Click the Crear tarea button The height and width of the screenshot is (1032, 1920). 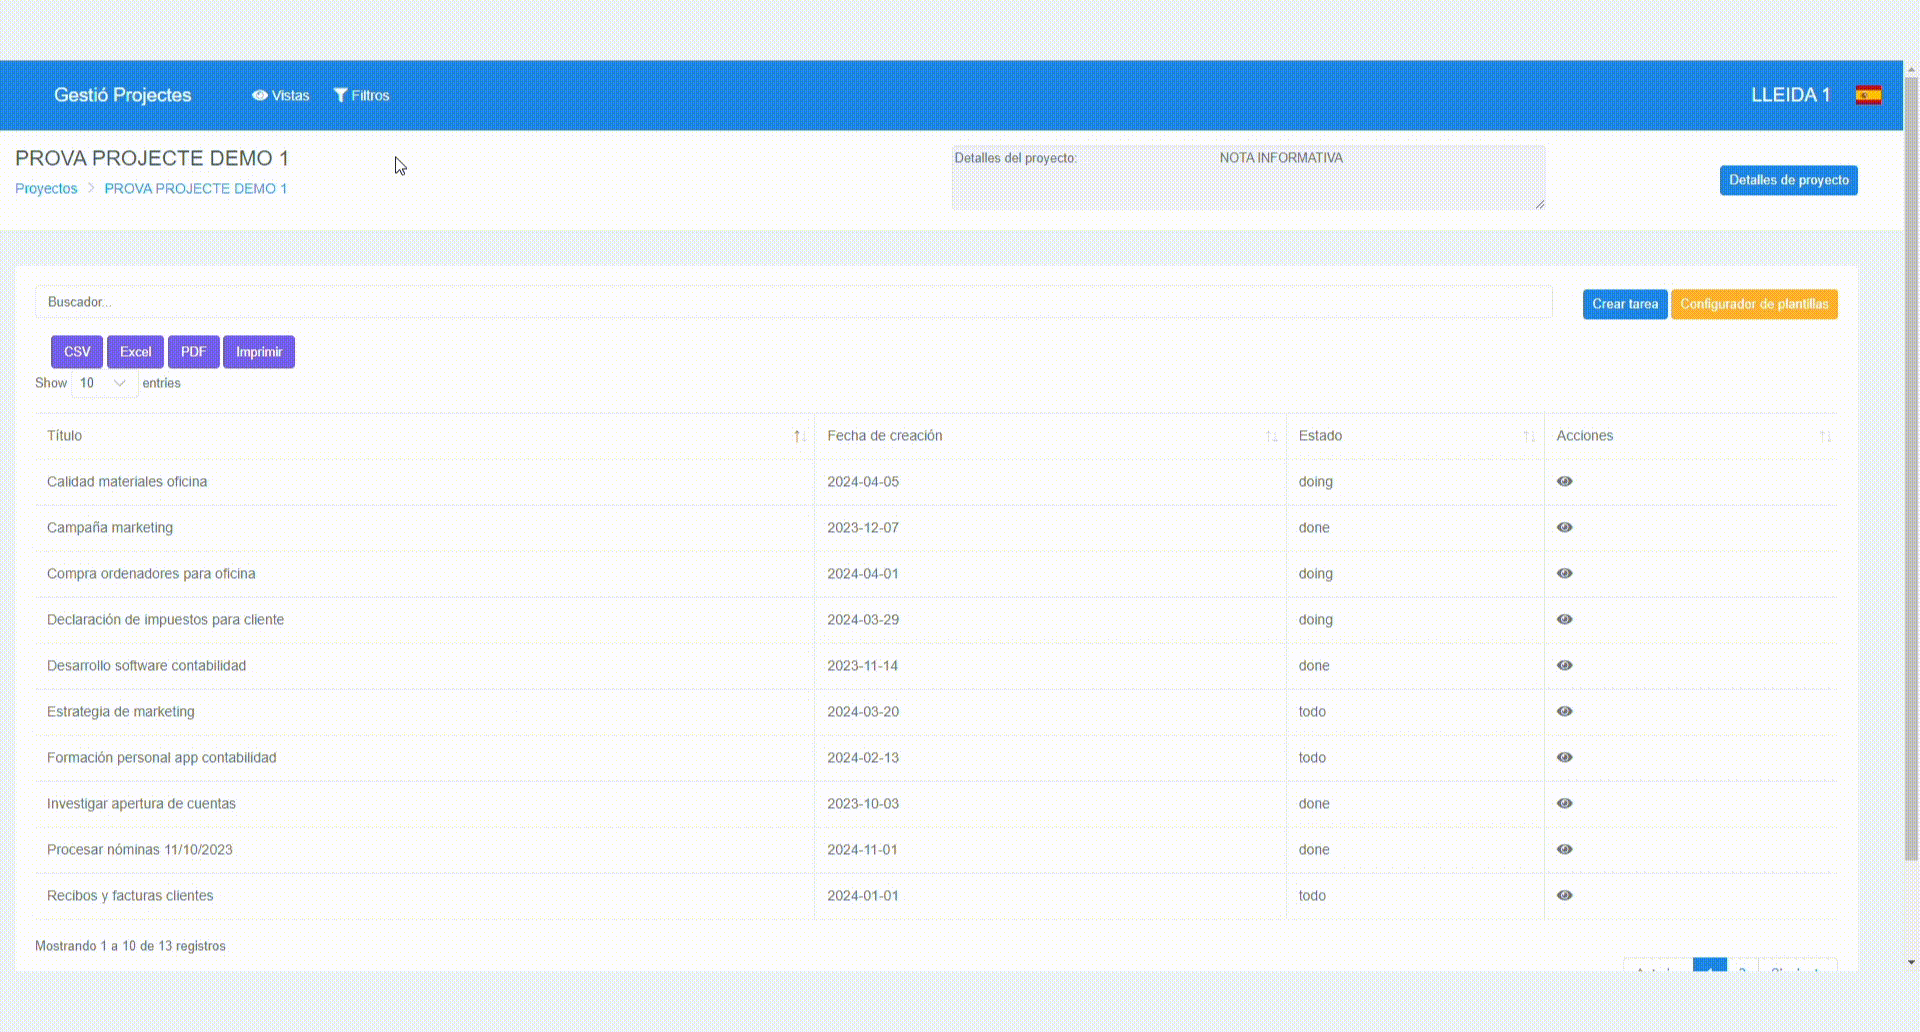tap(1624, 304)
